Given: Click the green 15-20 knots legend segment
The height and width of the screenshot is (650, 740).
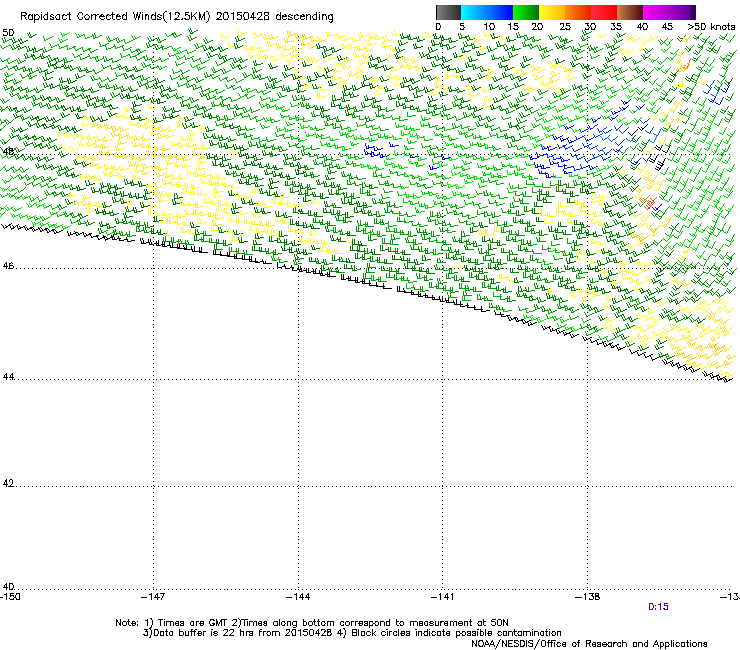Looking at the screenshot, I should 526,12.
